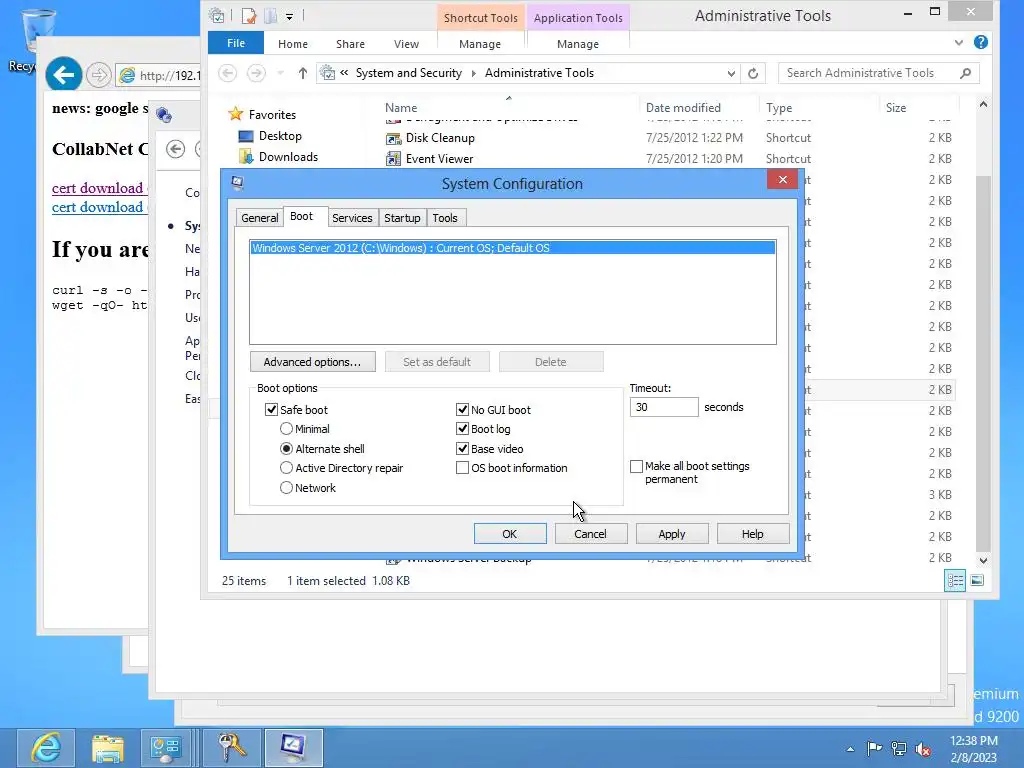Expand the Explorer ribbon chevron

[x=958, y=42]
